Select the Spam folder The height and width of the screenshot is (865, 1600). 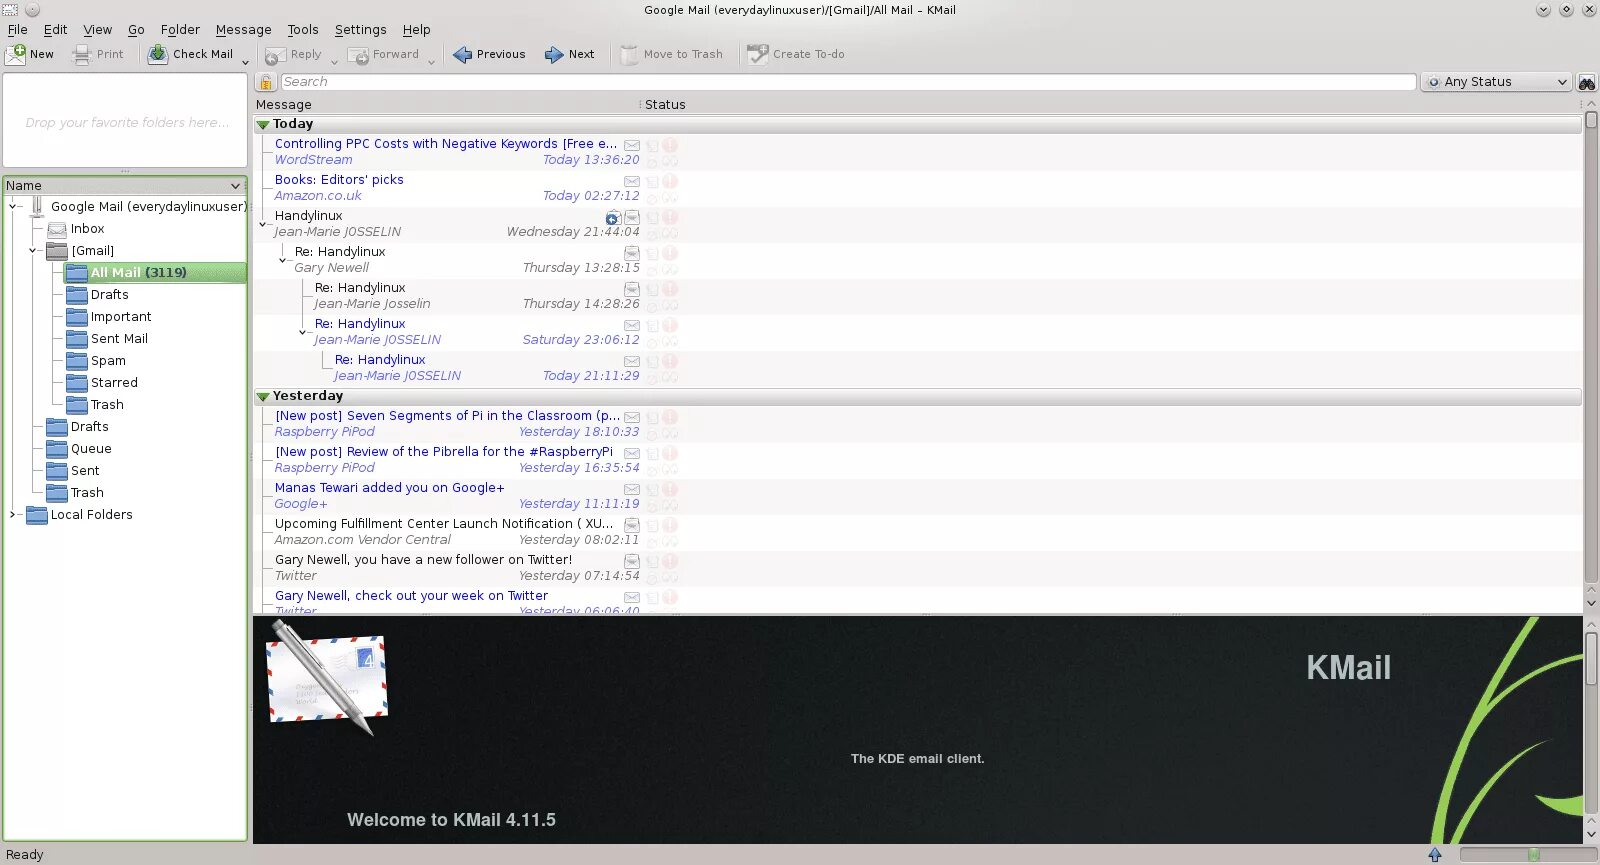(108, 361)
